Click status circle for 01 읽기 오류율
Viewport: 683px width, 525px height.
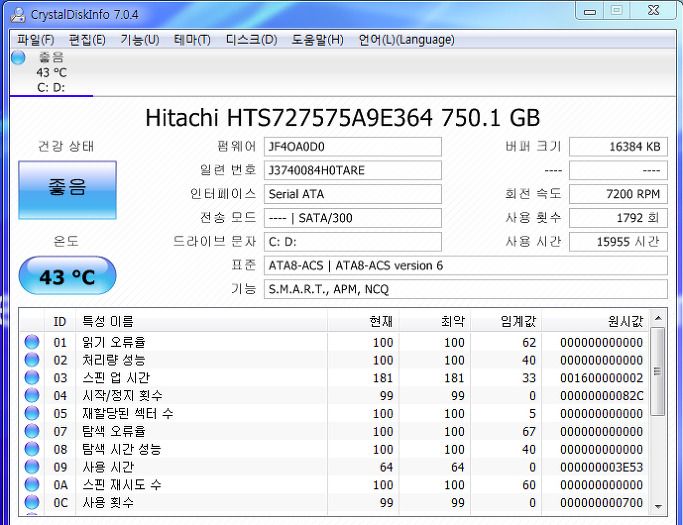[x=32, y=342]
